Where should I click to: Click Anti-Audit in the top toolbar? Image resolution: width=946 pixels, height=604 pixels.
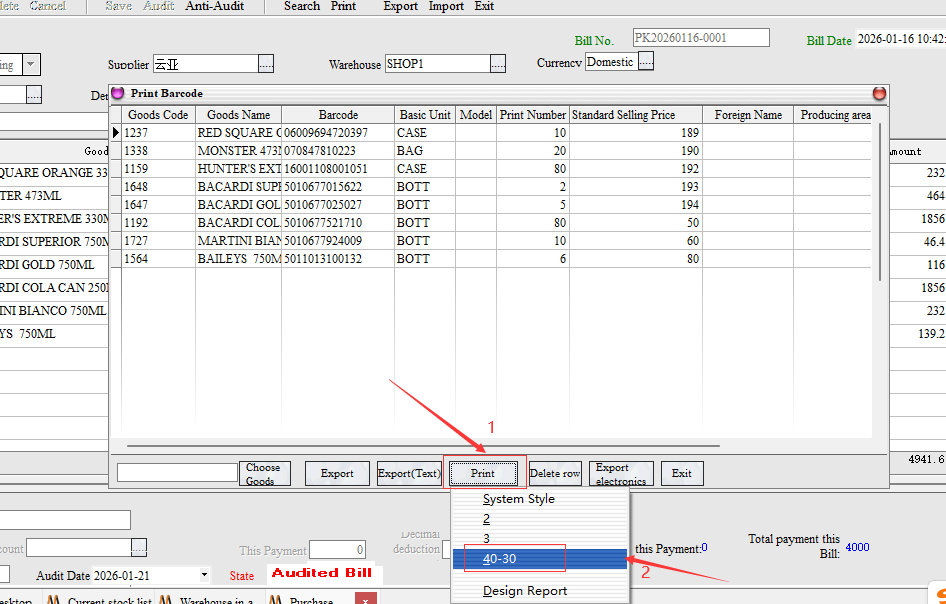click(x=214, y=6)
